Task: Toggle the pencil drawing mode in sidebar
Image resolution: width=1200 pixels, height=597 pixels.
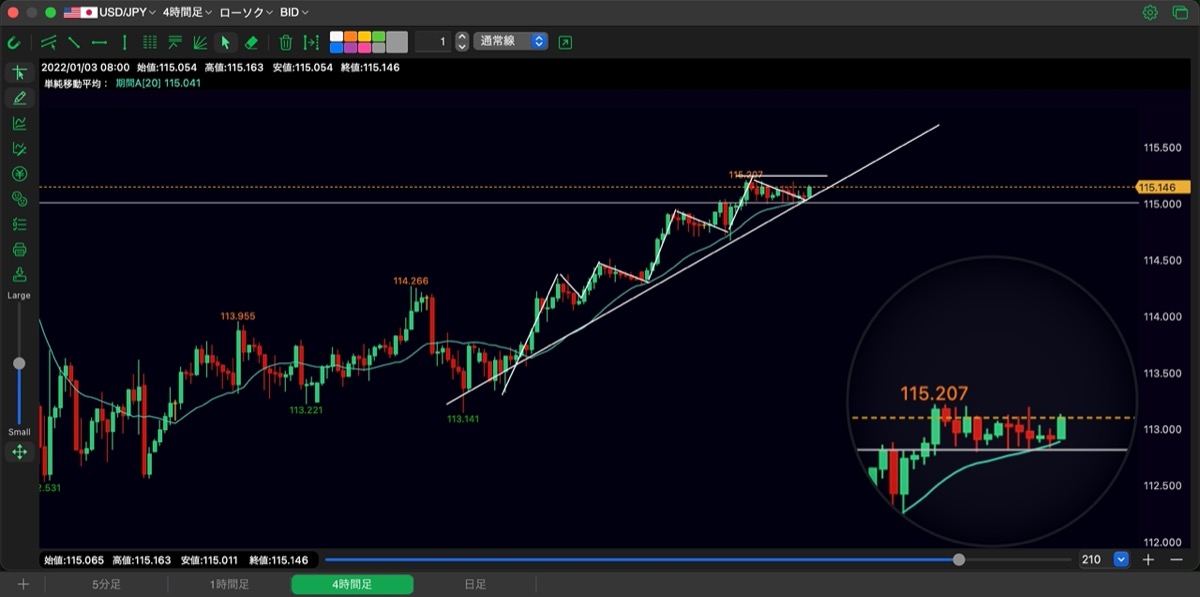Action: 19,98
